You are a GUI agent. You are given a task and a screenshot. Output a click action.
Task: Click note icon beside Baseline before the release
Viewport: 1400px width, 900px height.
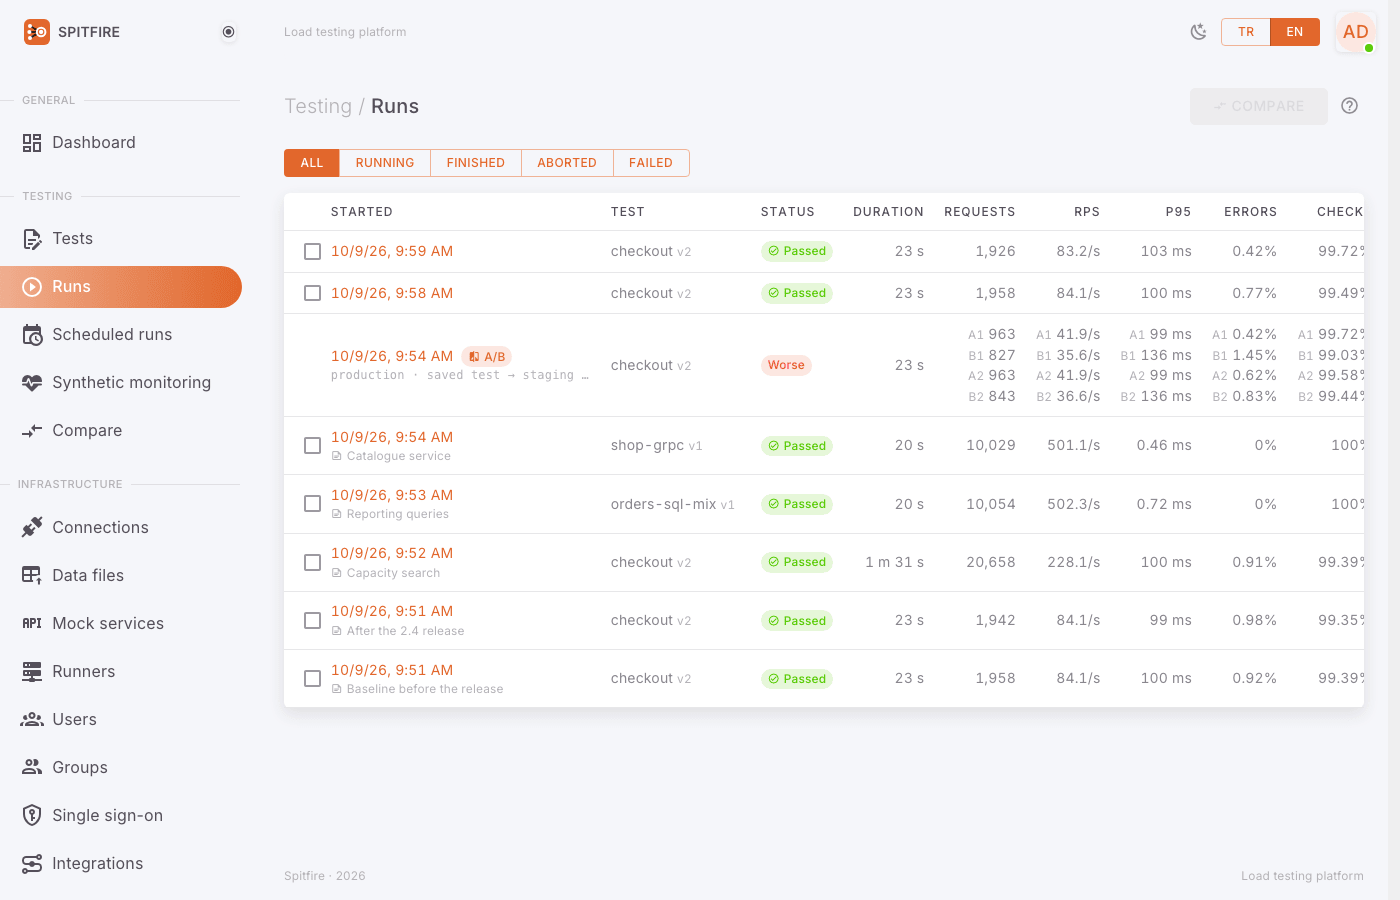(337, 689)
